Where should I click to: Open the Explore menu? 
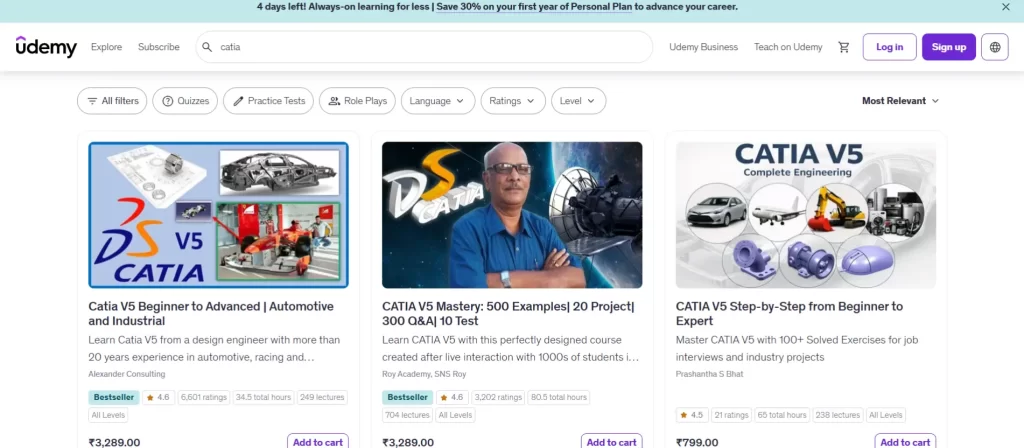106,47
